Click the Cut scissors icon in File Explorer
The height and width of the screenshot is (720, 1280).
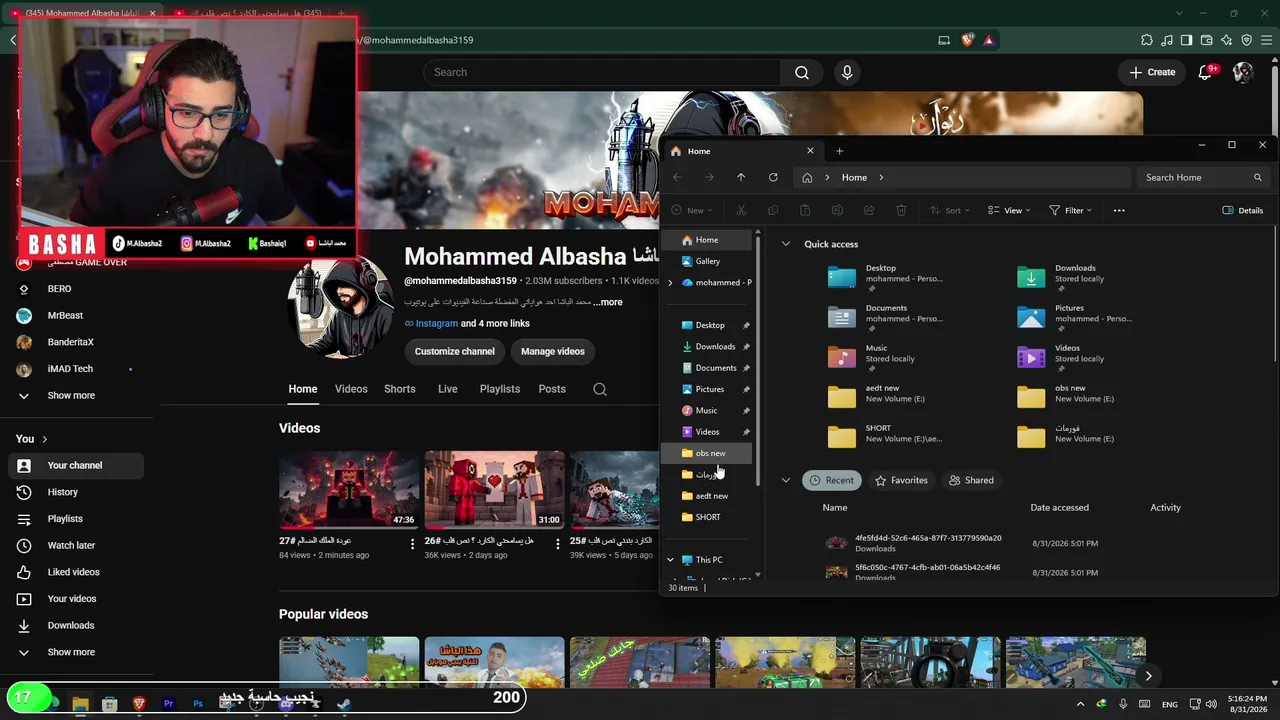coord(741,210)
